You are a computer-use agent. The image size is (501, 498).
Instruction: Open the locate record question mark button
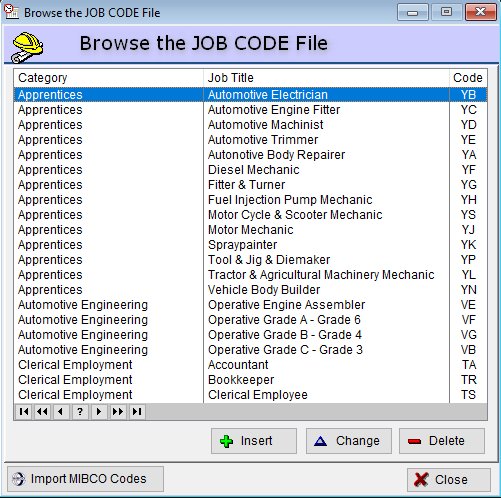point(80,412)
